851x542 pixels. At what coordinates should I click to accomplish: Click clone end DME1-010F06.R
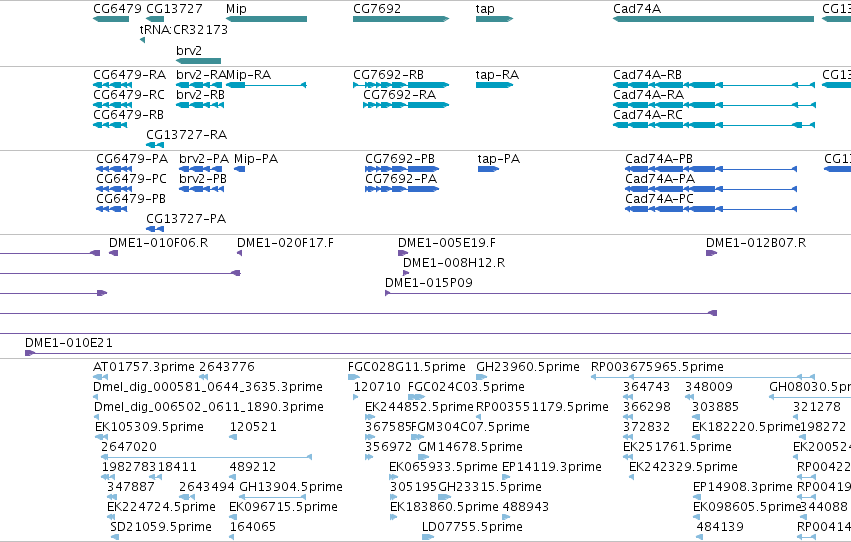[113, 253]
